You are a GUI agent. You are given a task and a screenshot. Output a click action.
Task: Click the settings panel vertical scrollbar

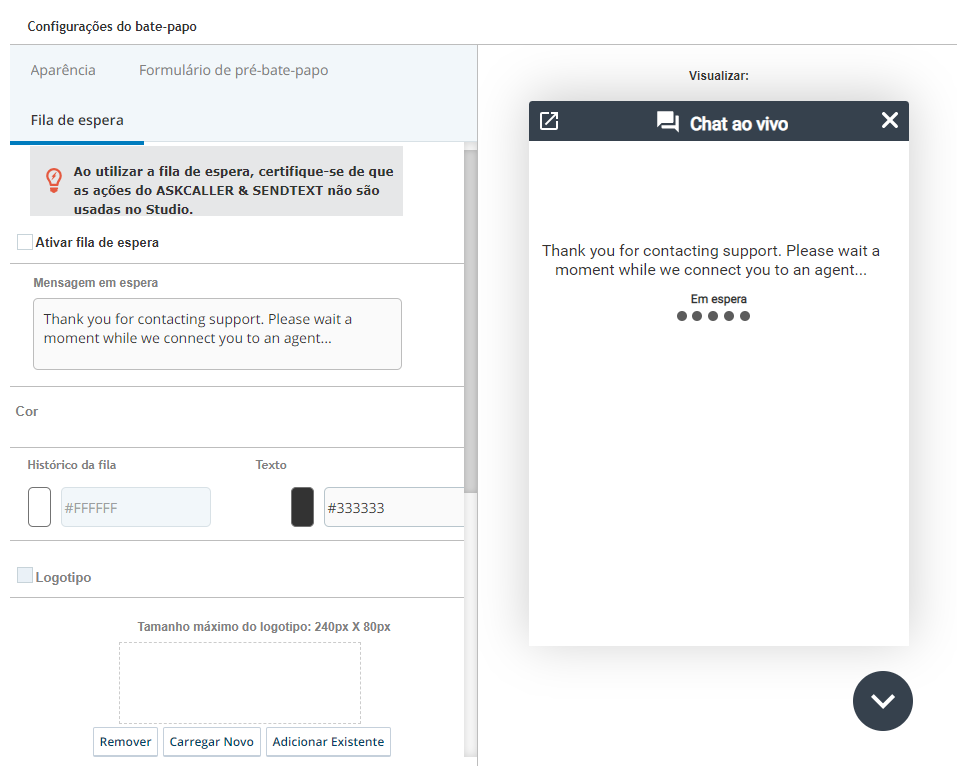pos(470,319)
